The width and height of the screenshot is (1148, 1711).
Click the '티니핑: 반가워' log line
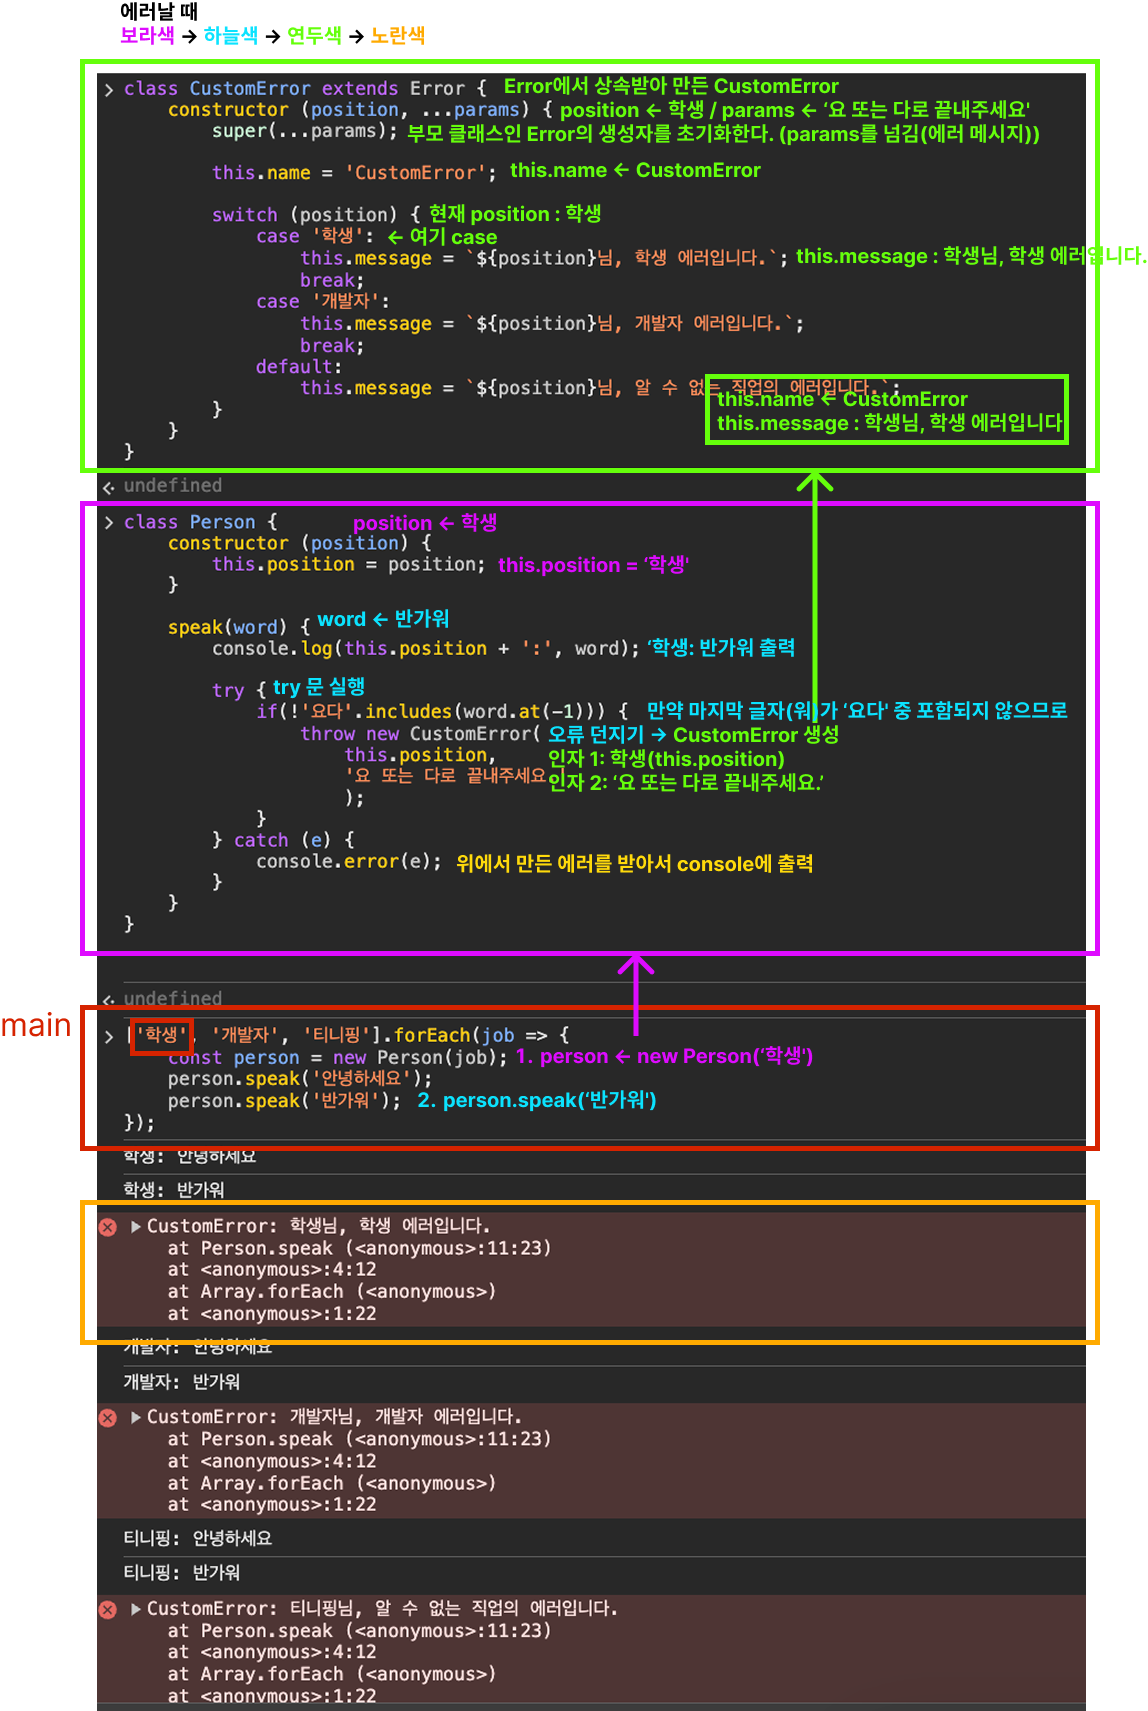pos(182,1573)
